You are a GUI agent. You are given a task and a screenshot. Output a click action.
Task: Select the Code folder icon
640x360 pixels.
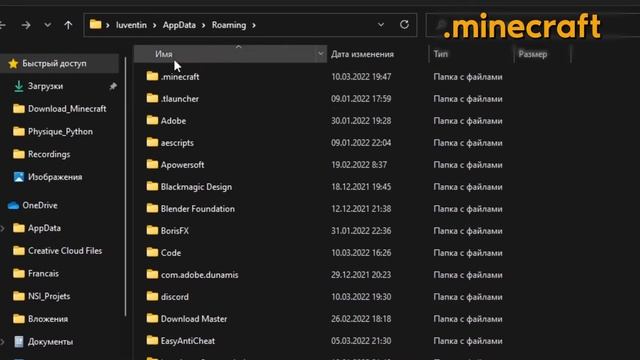152,253
